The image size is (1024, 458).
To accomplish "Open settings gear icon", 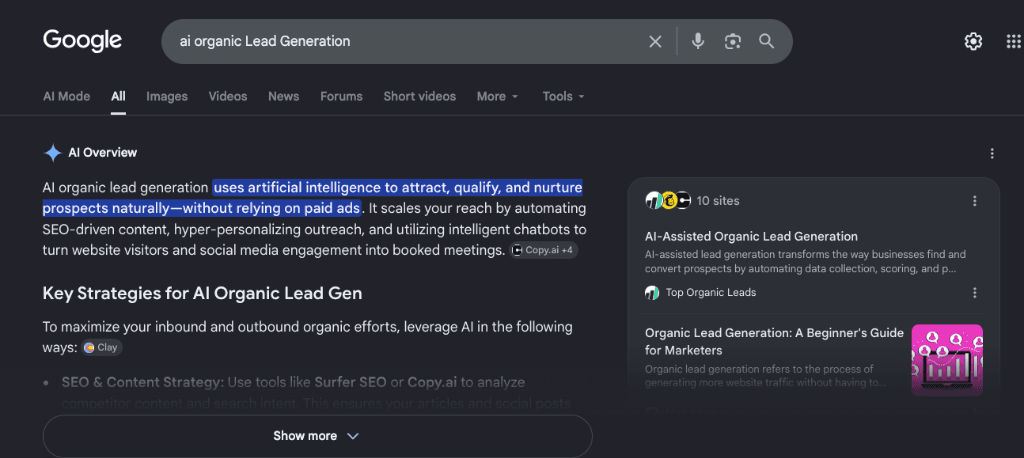I will click(x=973, y=42).
